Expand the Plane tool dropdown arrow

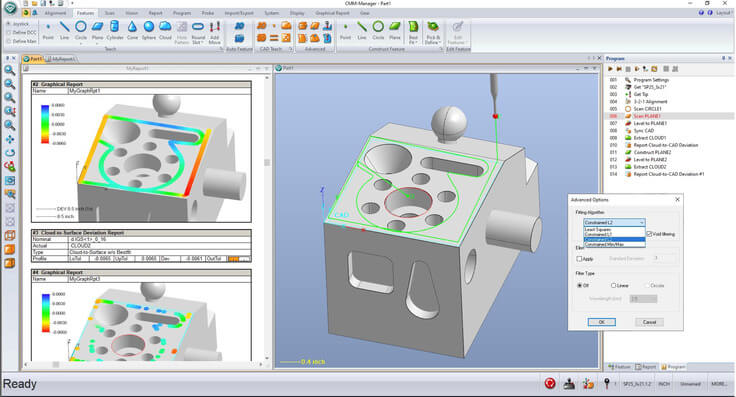pyautogui.click(x=97, y=43)
